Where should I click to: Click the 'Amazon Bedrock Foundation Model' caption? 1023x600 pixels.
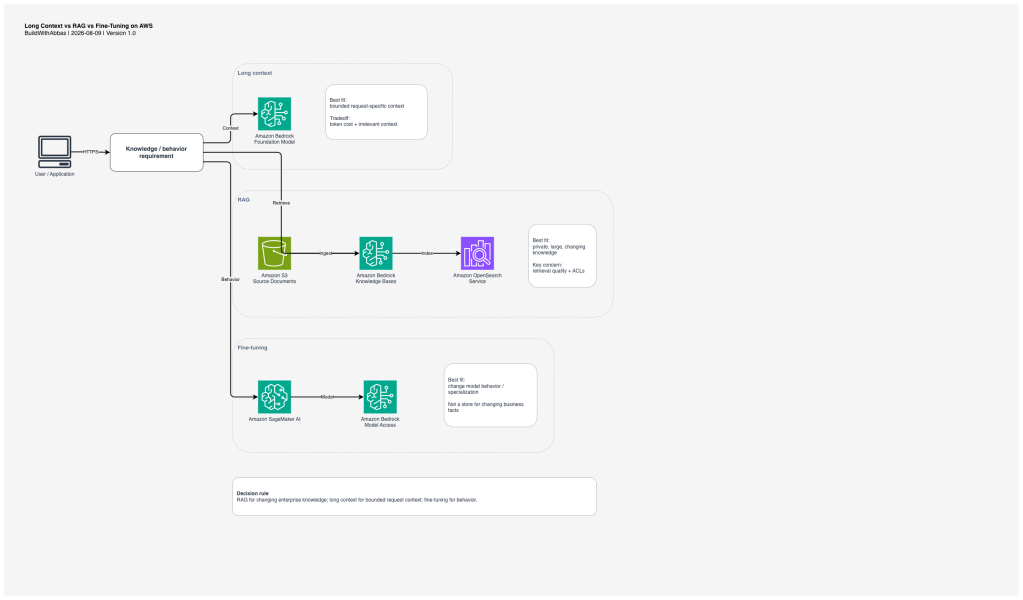275,139
